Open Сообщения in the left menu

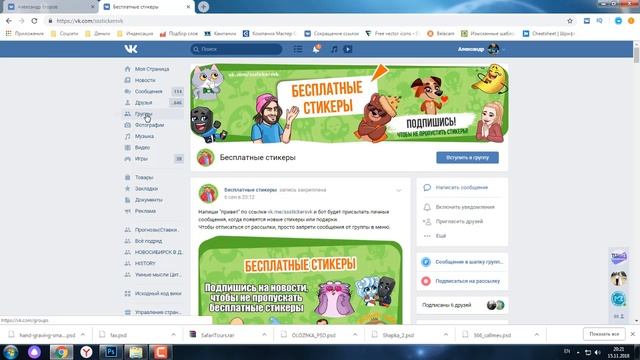(x=149, y=91)
